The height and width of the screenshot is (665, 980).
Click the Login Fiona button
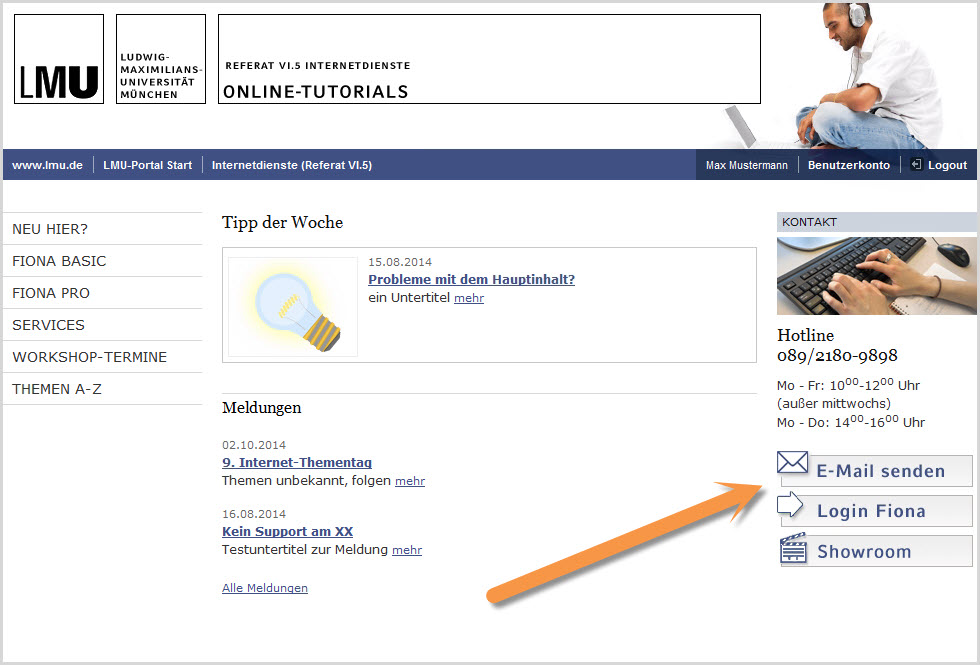[876, 511]
